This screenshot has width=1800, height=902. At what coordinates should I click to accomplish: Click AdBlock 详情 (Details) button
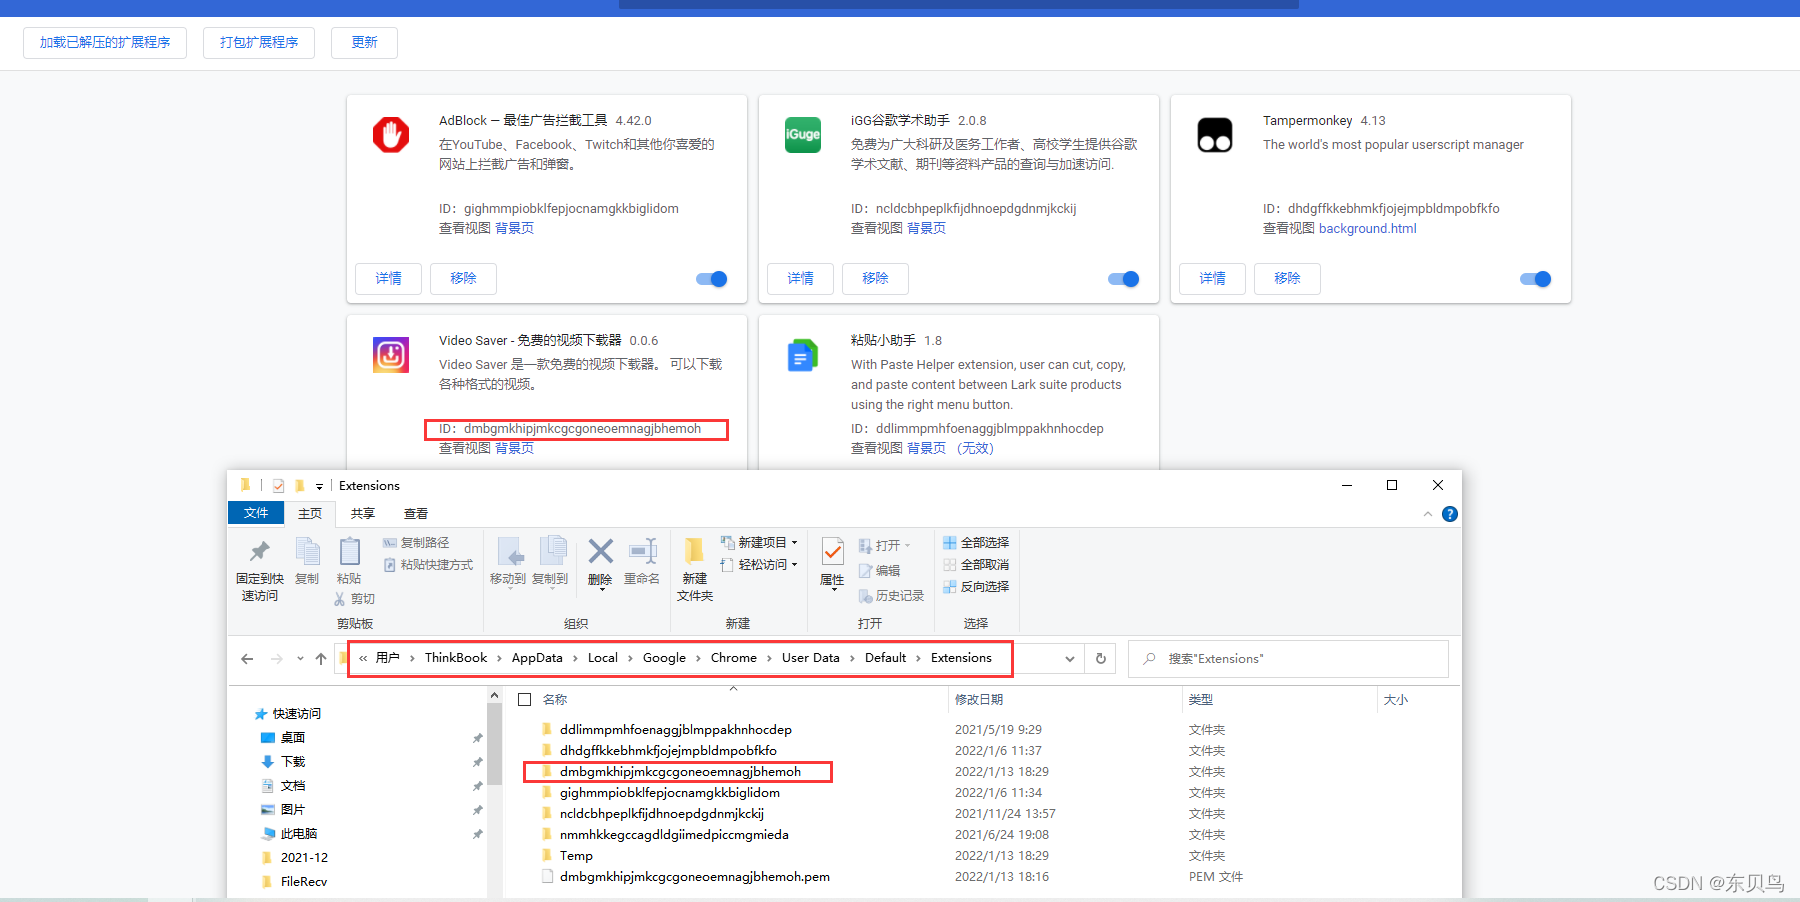(389, 278)
